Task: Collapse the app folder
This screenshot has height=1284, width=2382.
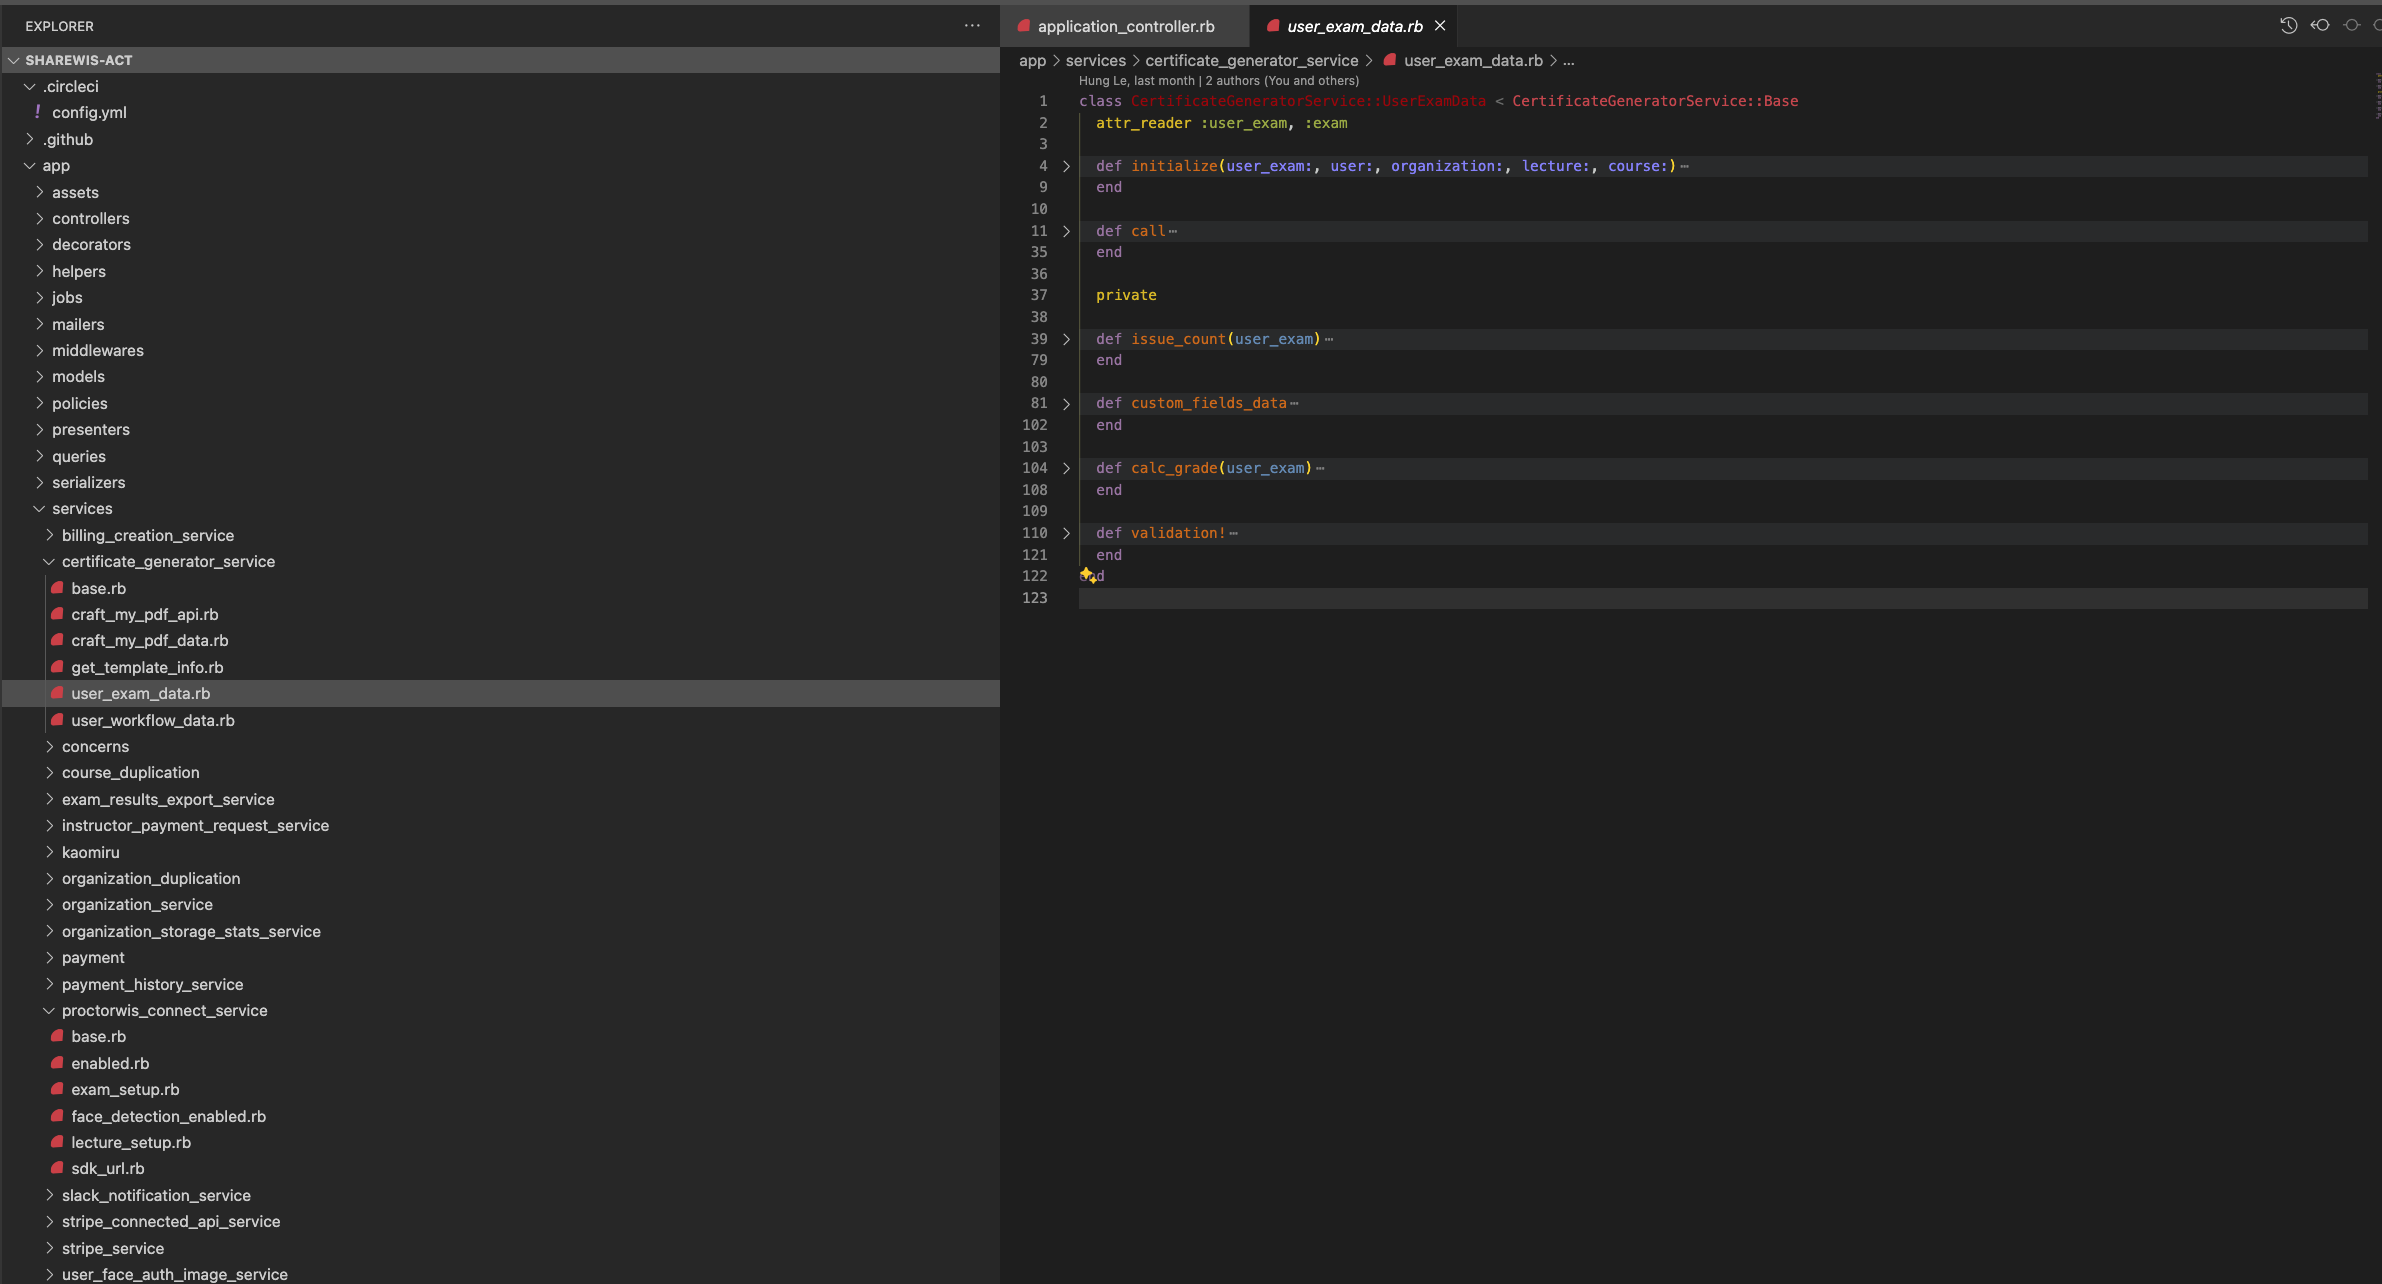Action: [500, 166]
